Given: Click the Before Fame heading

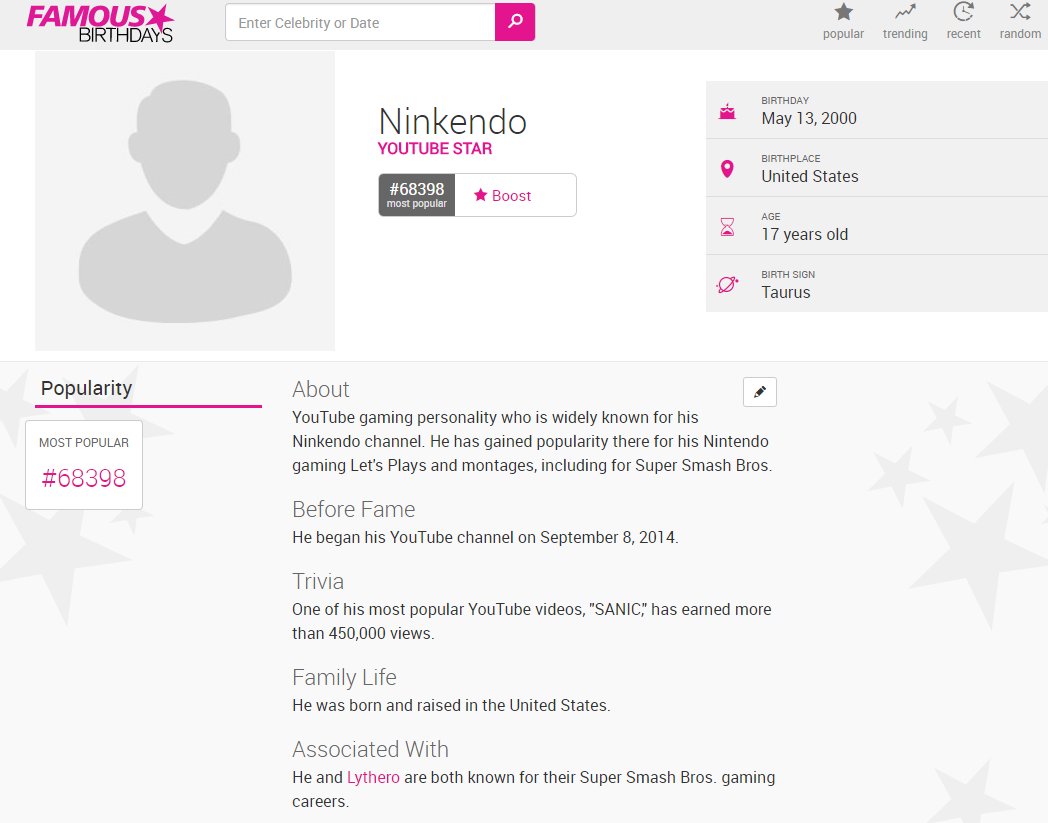Looking at the screenshot, I should [x=354, y=509].
